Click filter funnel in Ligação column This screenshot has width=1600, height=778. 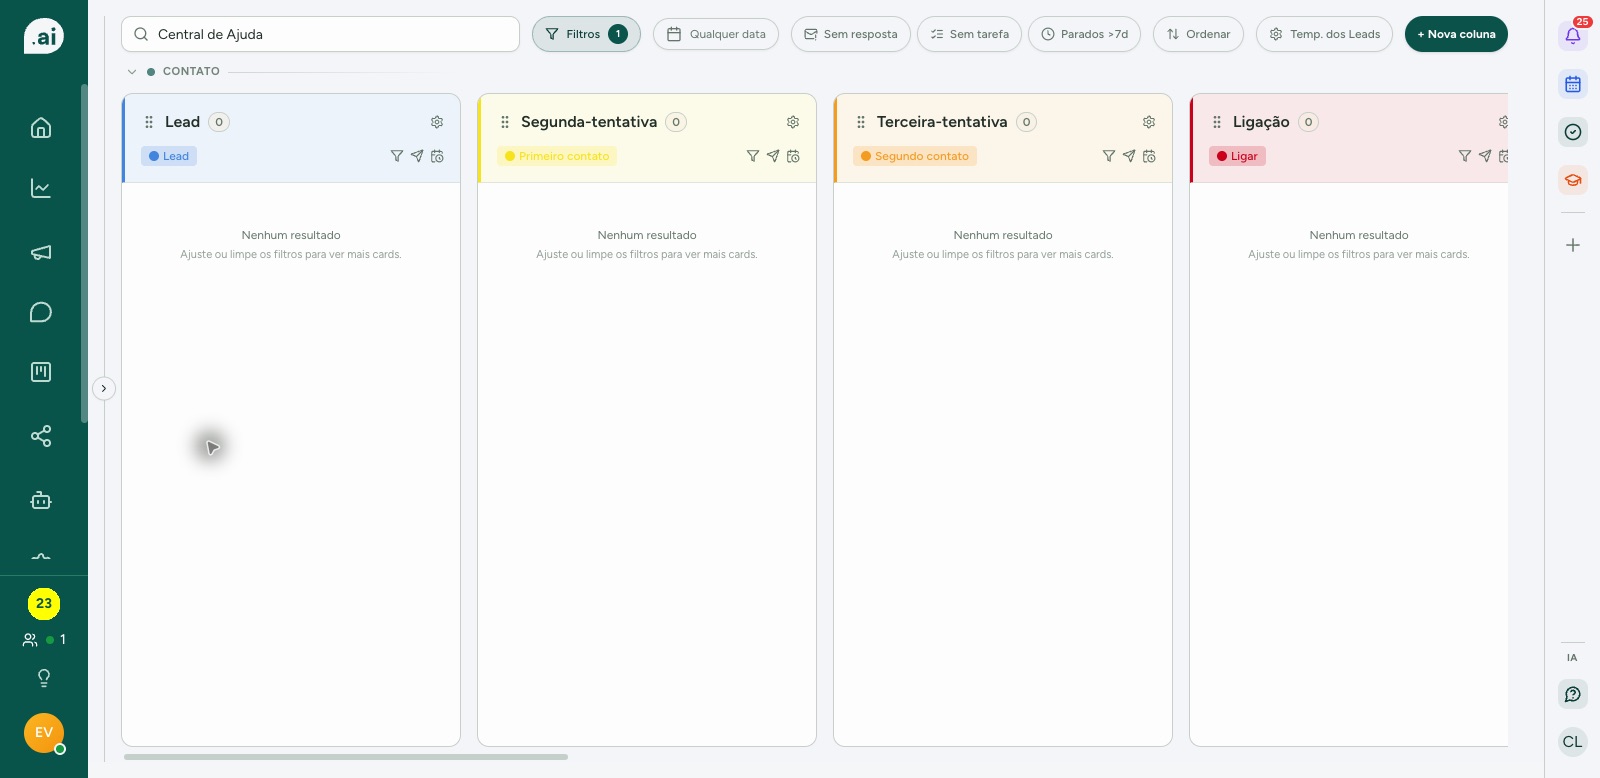point(1465,156)
